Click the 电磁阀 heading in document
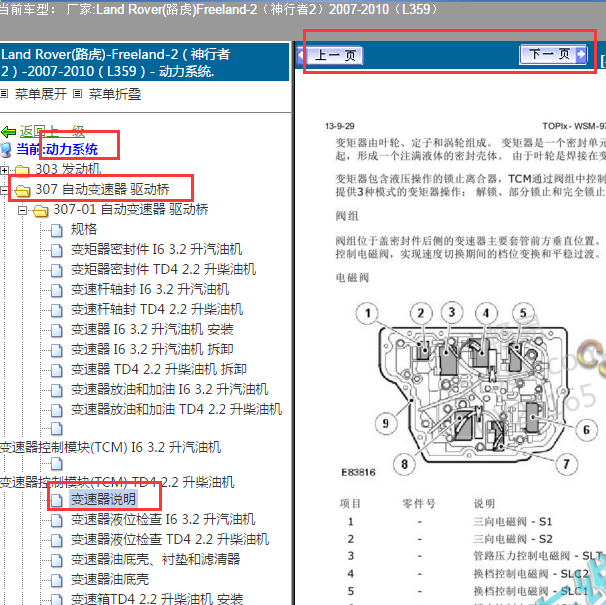The width and height of the screenshot is (606, 605). 352,278
